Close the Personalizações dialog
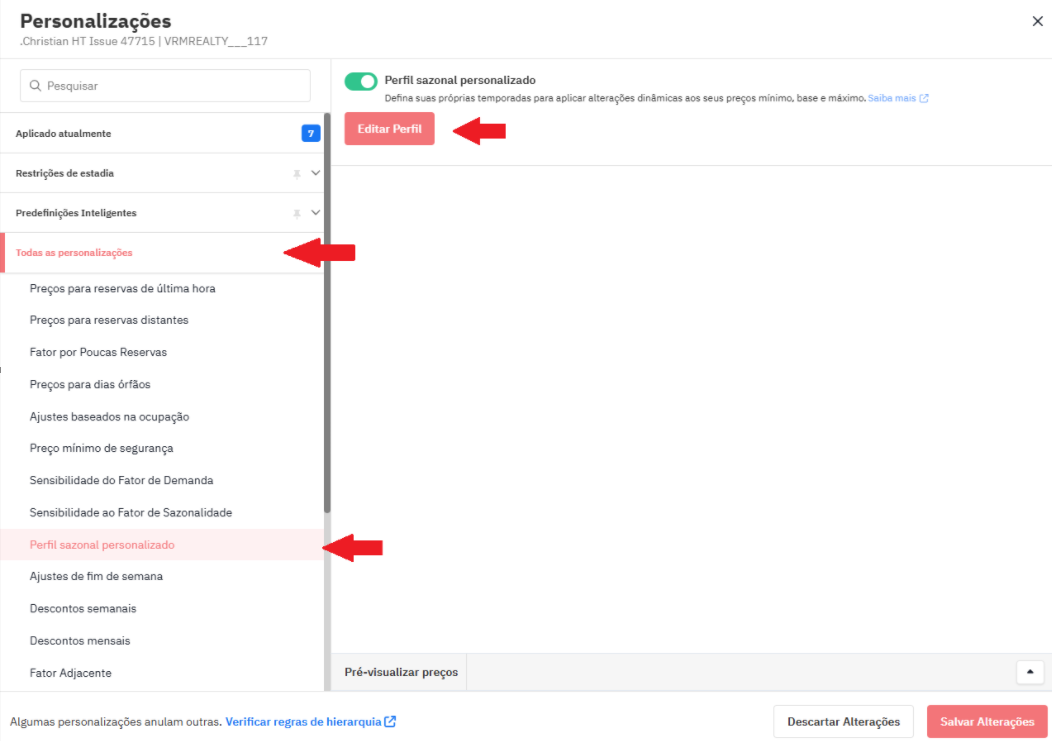The image size is (1052, 741). (x=1037, y=21)
